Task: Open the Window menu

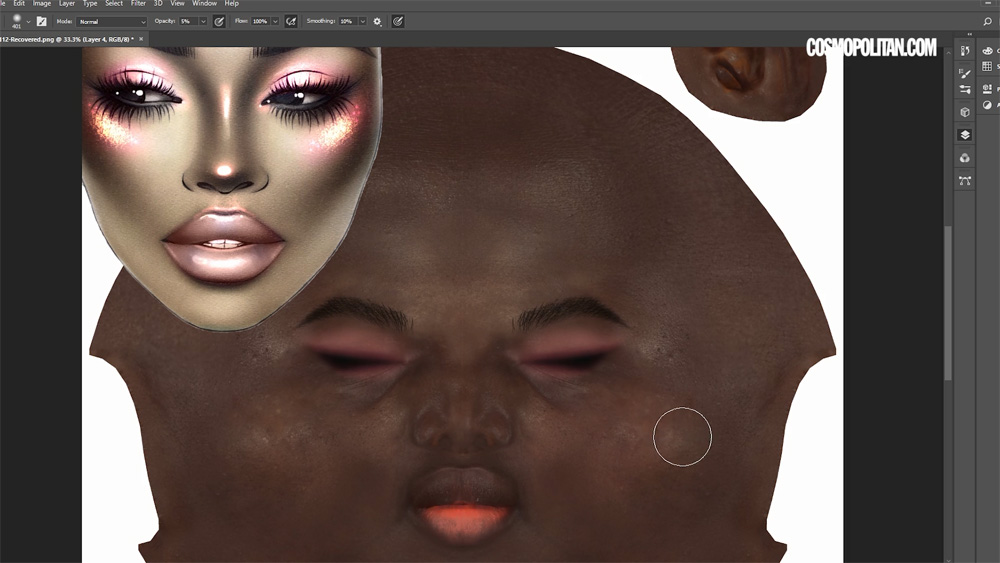Action: click(x=204, y=3)
